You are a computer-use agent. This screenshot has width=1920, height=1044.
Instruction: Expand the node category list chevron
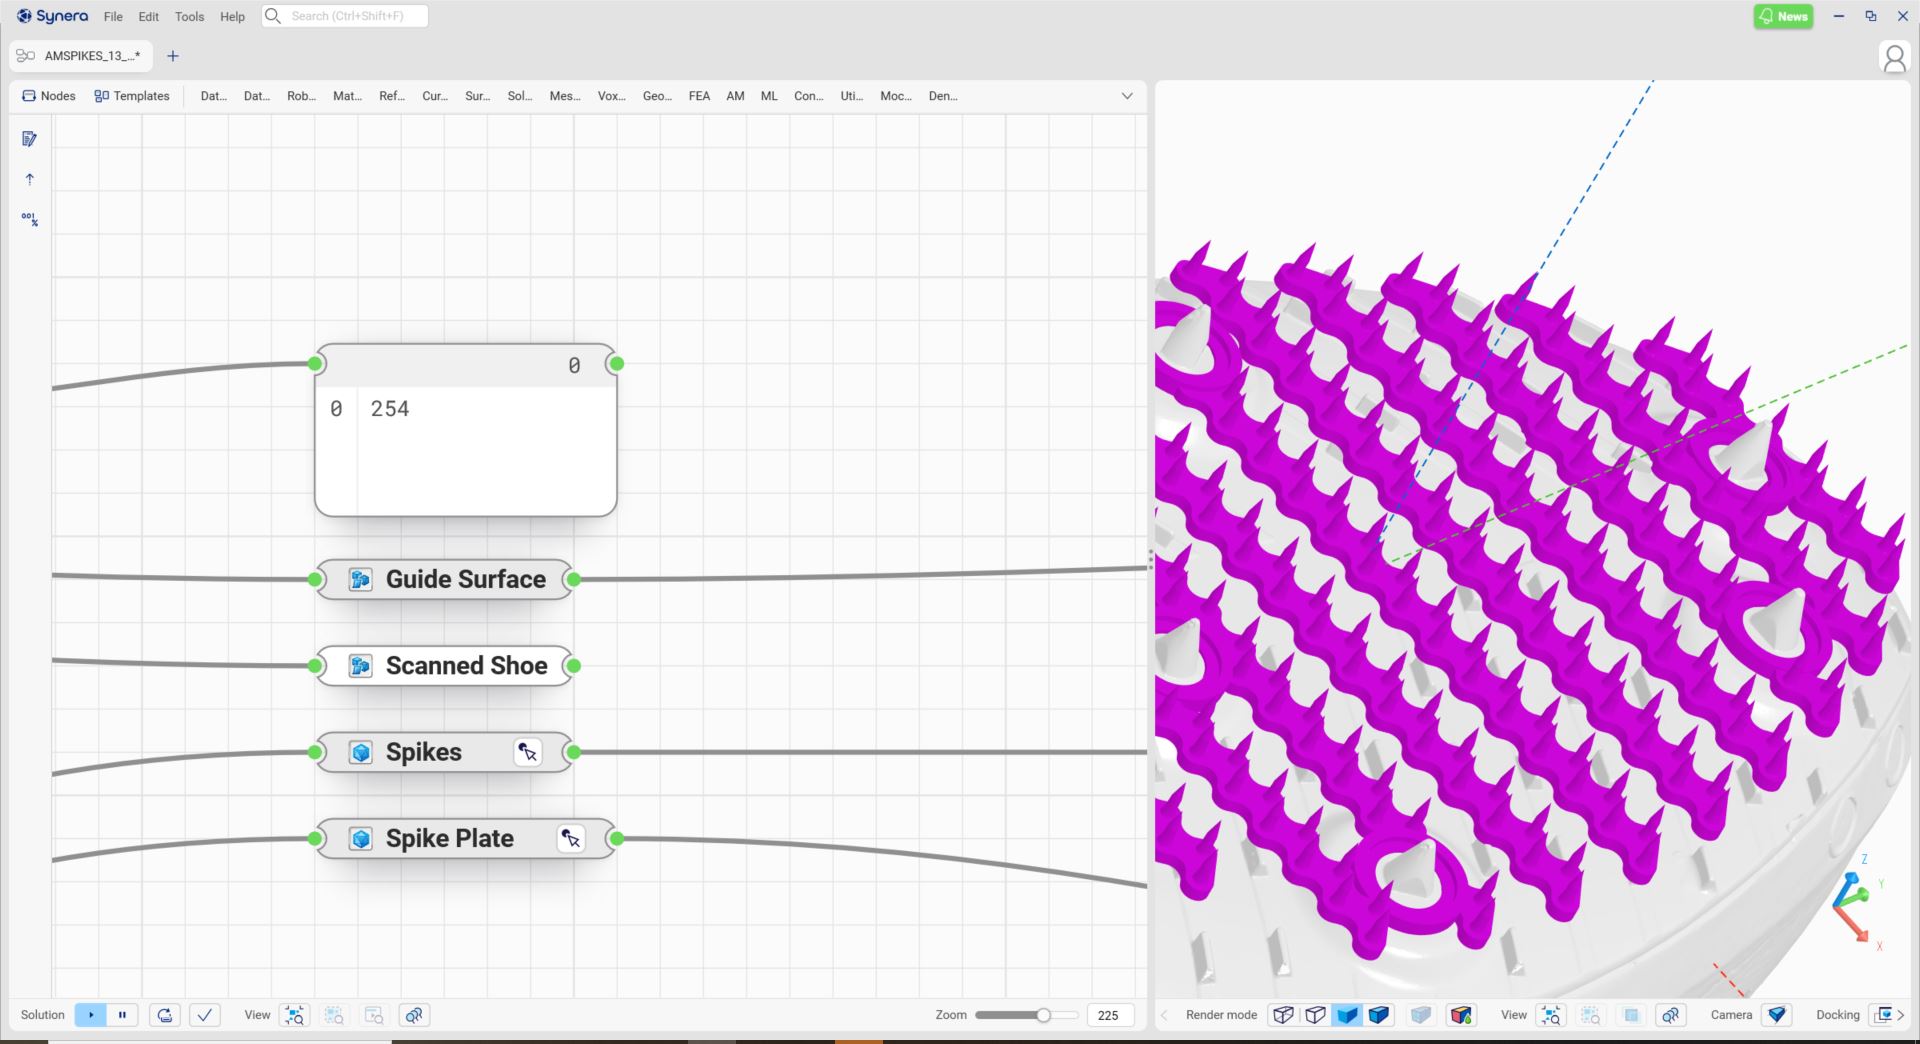pyautogui.click(x=1127, y=96)
